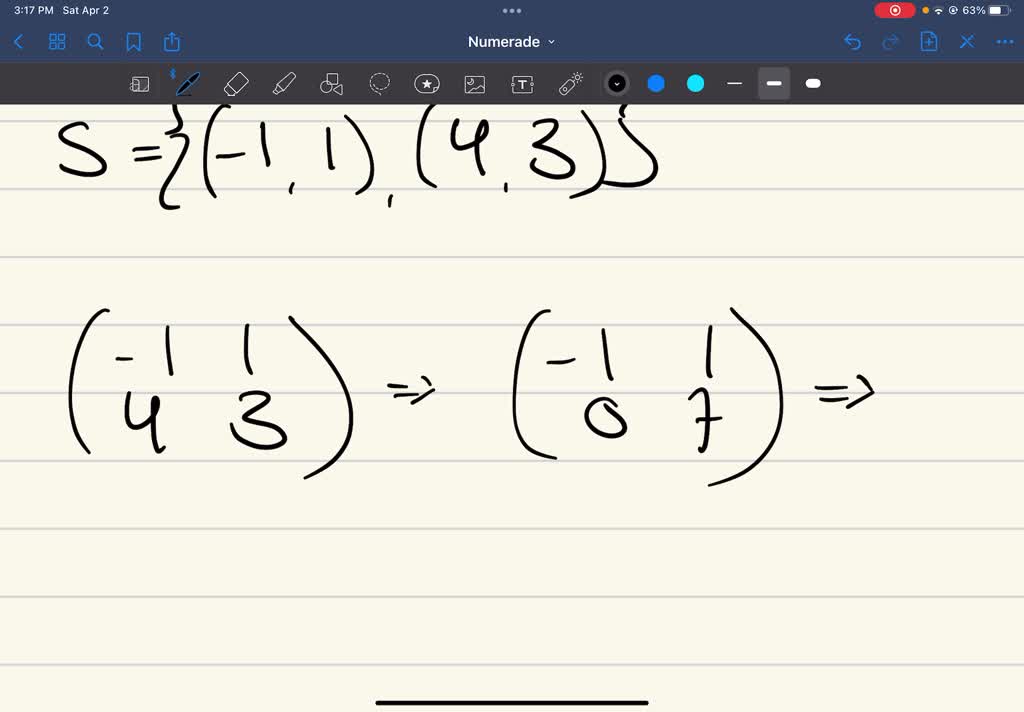
Task: Open the Shapes tool
Action: [x=331, y=83]
